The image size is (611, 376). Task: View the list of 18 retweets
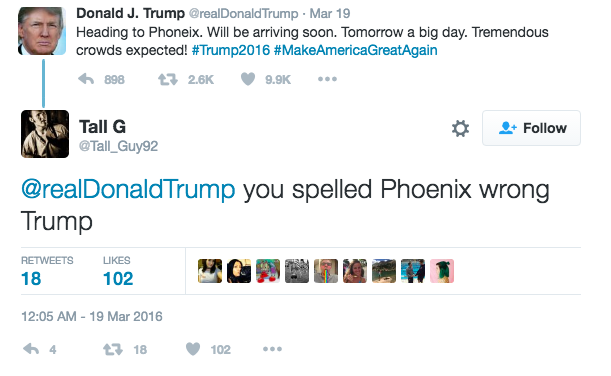point(47,272)
